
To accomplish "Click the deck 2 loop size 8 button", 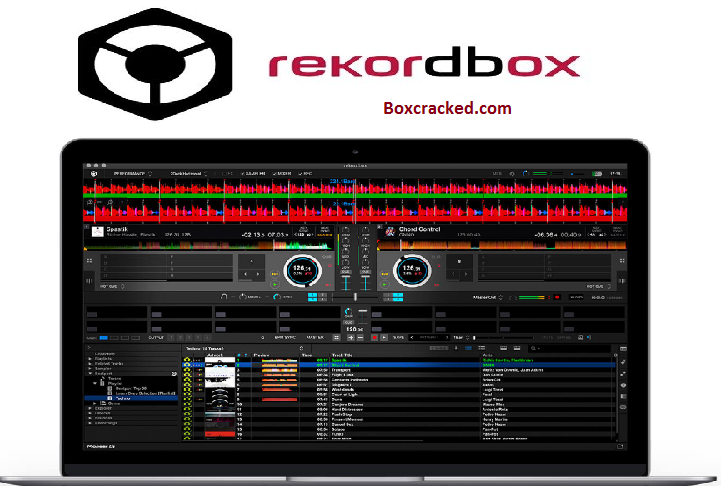I will click(459, 261).
